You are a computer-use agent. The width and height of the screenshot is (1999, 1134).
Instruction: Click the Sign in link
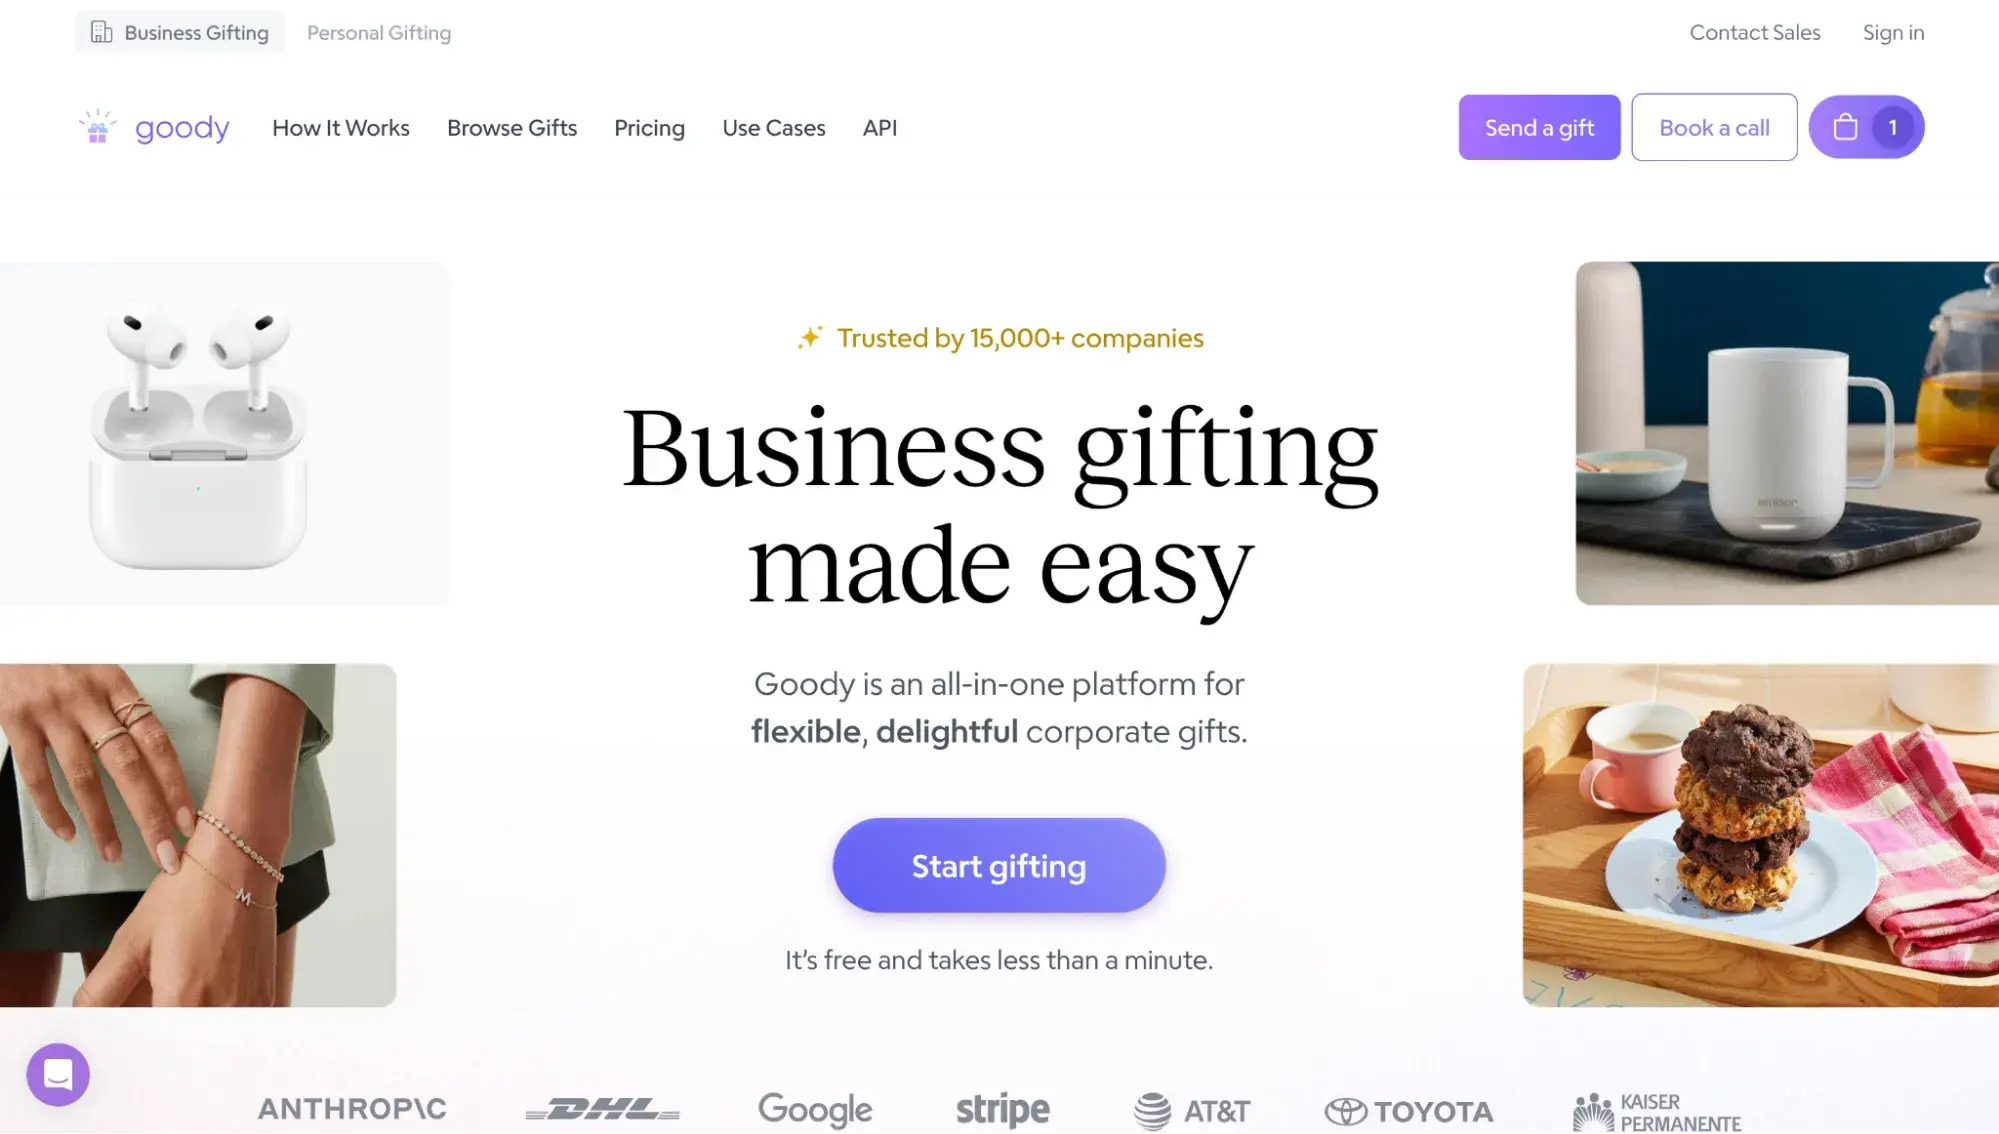click(x=1893, y=32)
